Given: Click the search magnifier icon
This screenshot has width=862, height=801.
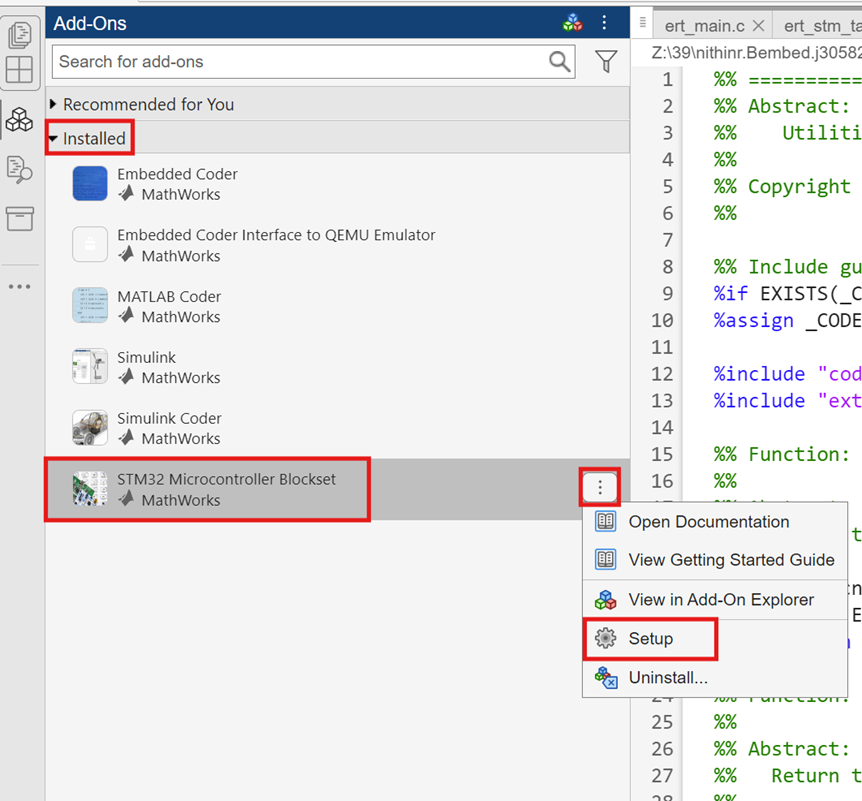Looking at the screenshot, I should (560, 62).
